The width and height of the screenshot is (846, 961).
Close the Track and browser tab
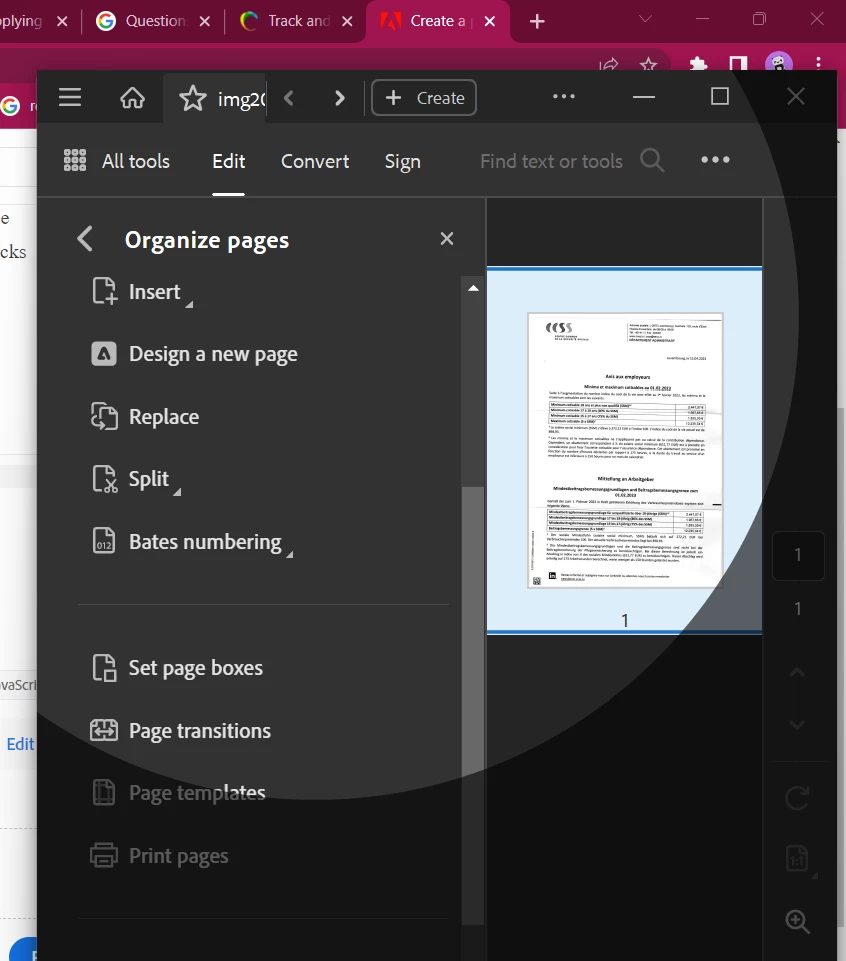point(347,21)
